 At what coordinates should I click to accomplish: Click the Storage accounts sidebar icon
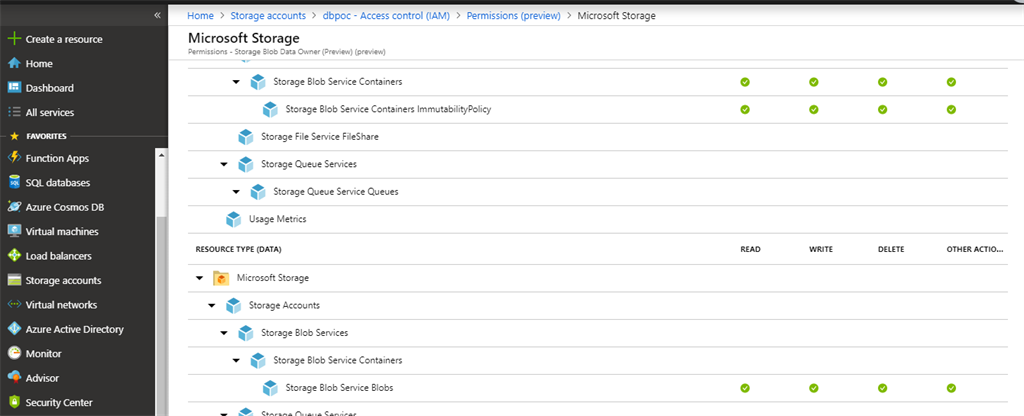[x=14, y=280]
